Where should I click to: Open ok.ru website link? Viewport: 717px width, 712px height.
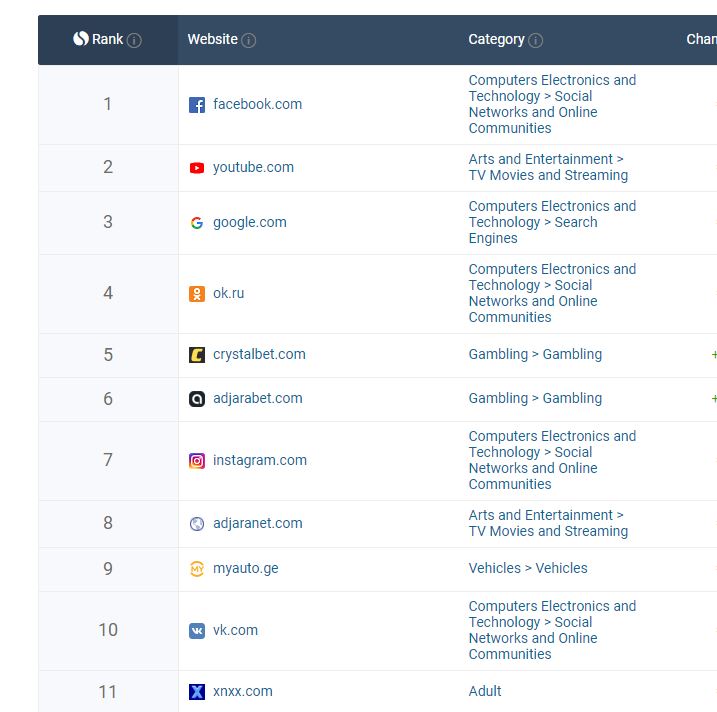click(229, 293)
